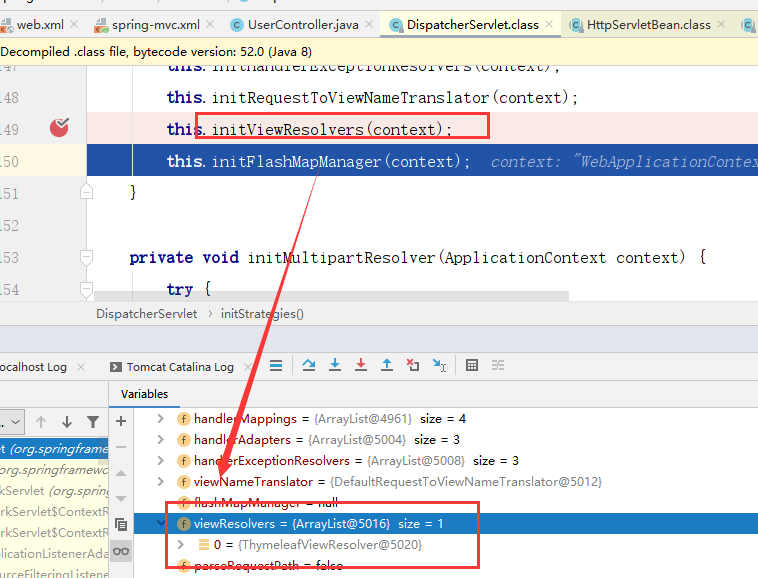Click initFlashMapManager(context) on line 150
This screenshot has height=578, width=758.
[x=340, y=161]
